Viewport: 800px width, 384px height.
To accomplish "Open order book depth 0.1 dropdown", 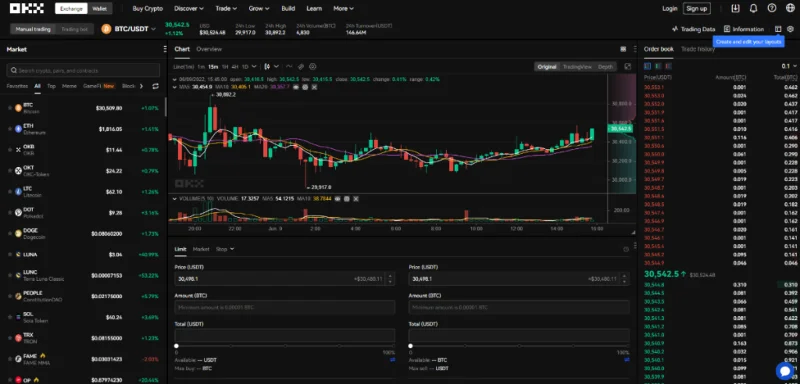I will click(789, 66).
